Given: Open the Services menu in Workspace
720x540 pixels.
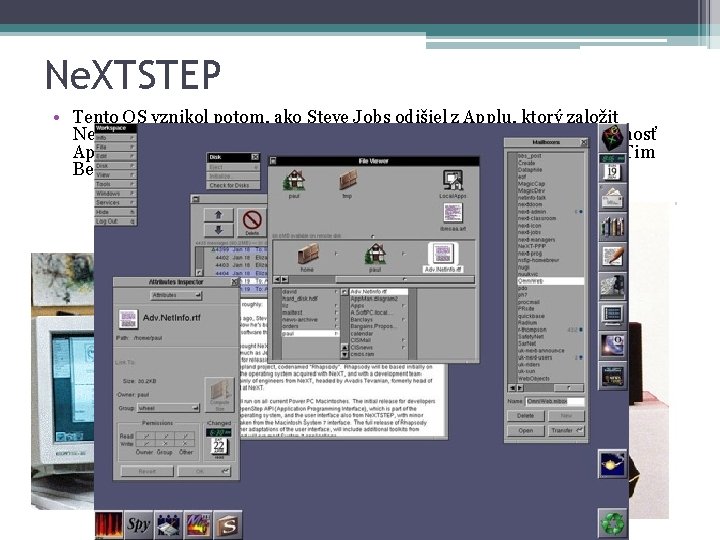Looking at the screenshot, I should [115, 202].
